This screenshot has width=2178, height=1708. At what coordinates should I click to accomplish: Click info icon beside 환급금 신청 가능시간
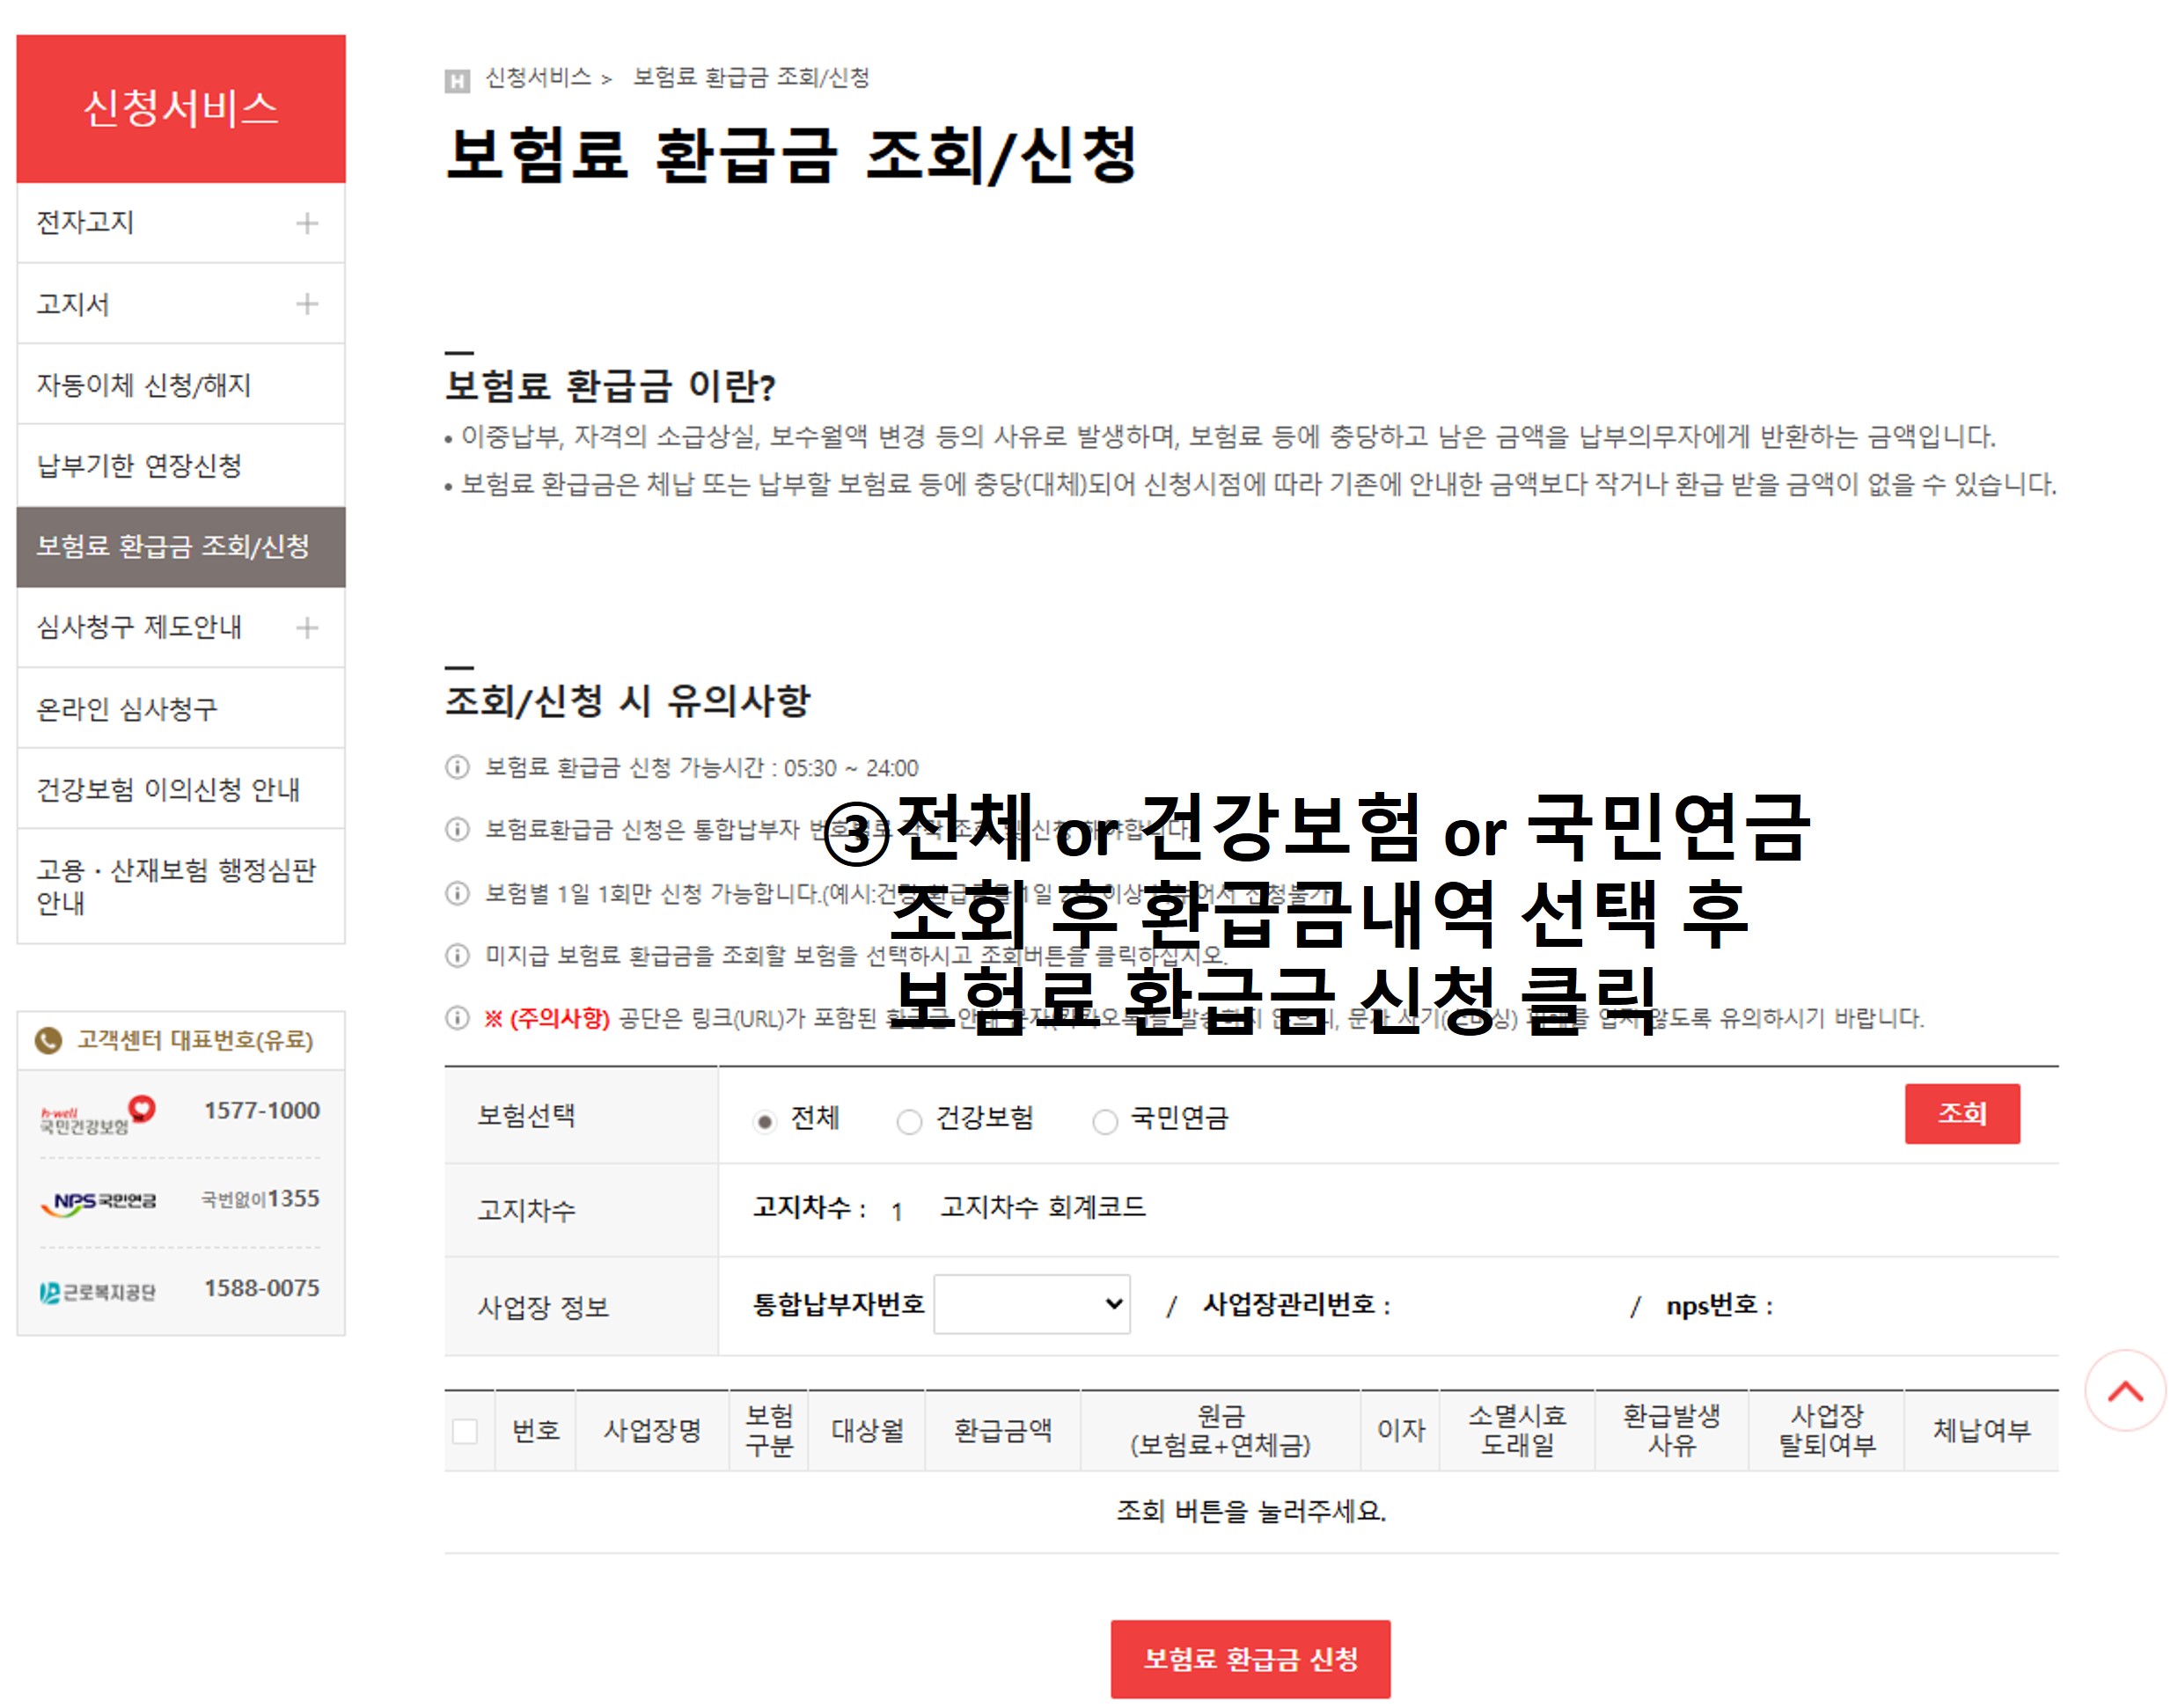point(457,767)
